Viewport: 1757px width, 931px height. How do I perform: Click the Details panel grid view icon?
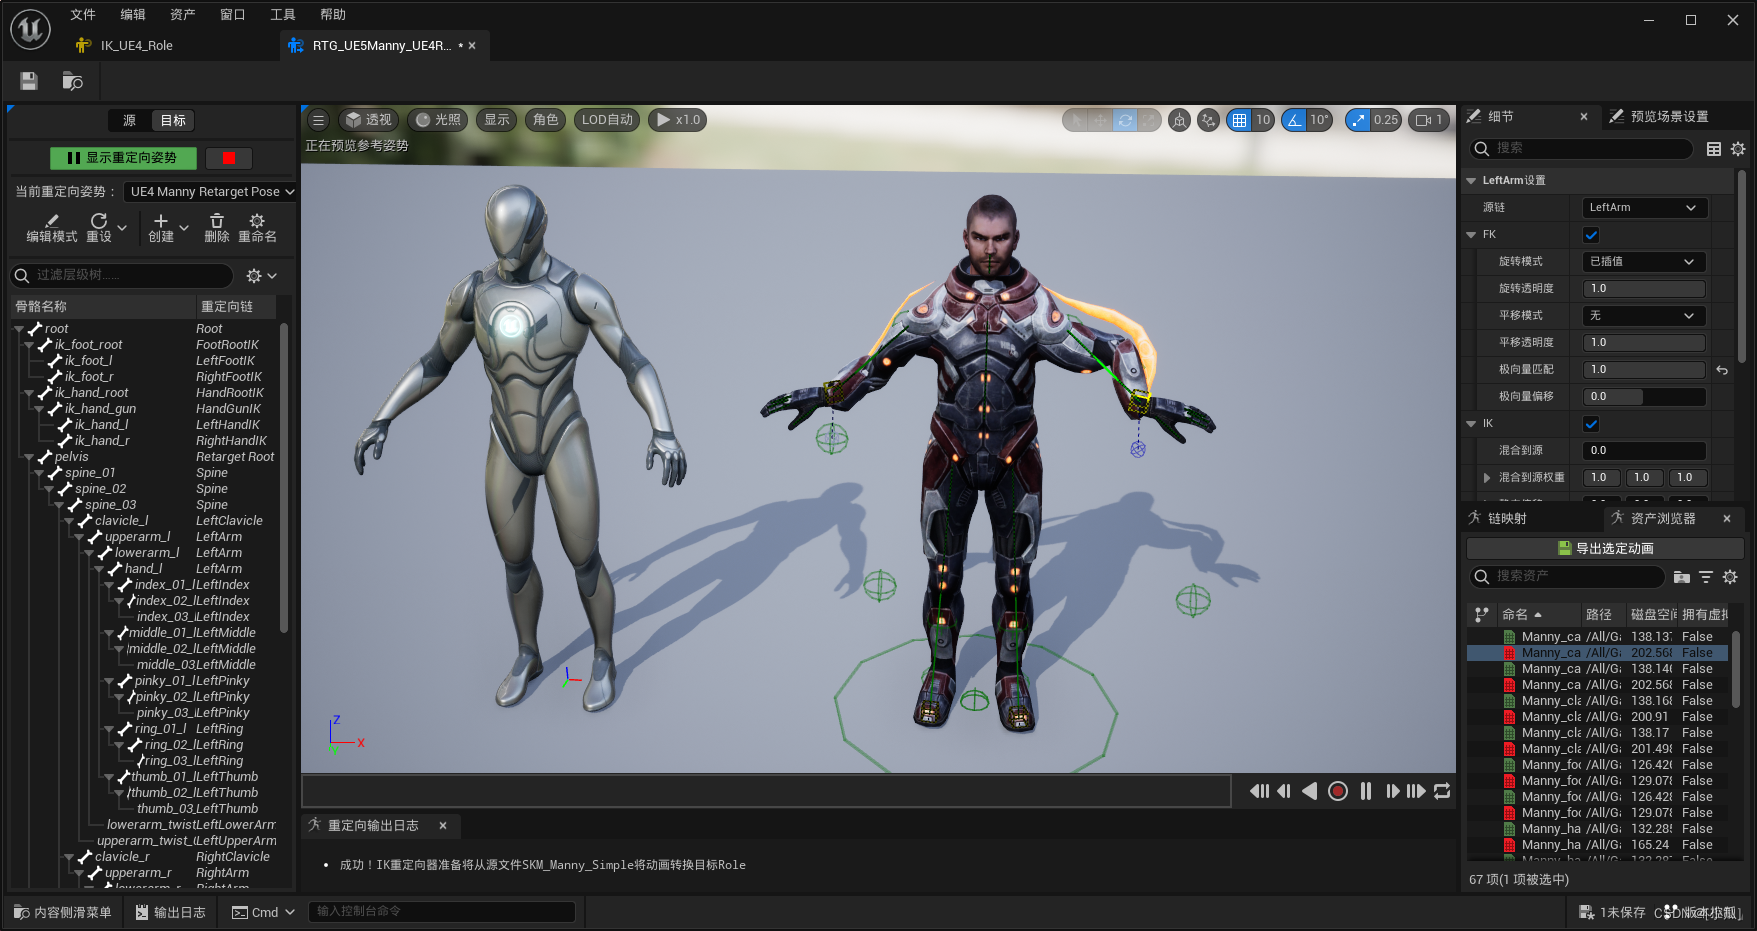[1714, 149]
